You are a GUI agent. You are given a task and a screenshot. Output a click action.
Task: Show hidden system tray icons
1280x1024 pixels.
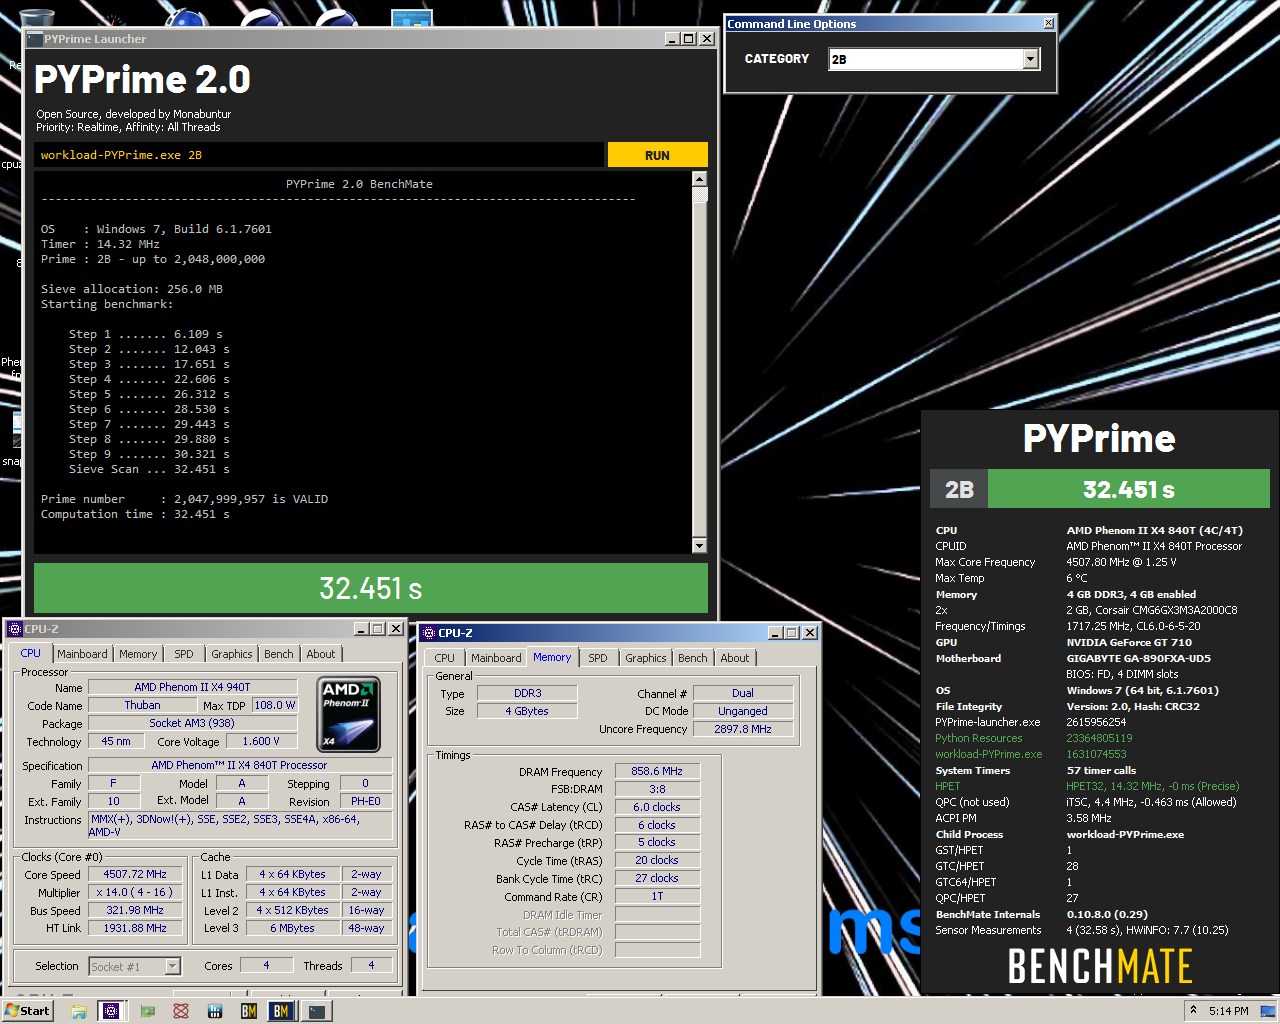click(x=1192, y=1010)
